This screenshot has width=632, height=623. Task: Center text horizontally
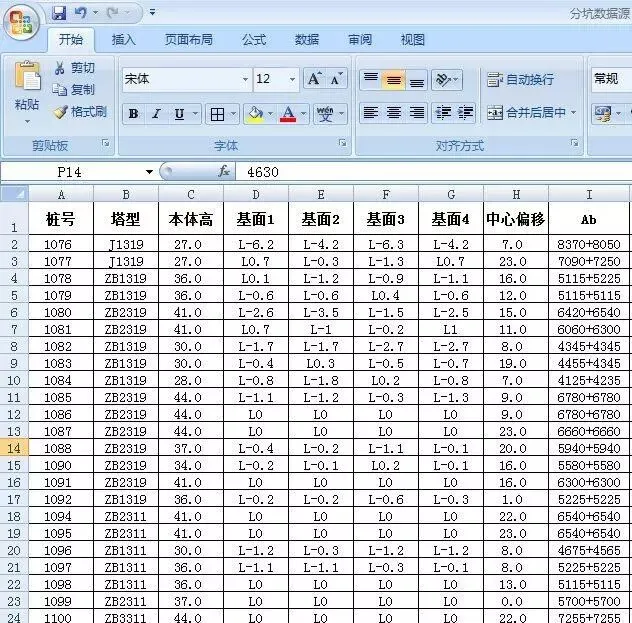point(394,112)
